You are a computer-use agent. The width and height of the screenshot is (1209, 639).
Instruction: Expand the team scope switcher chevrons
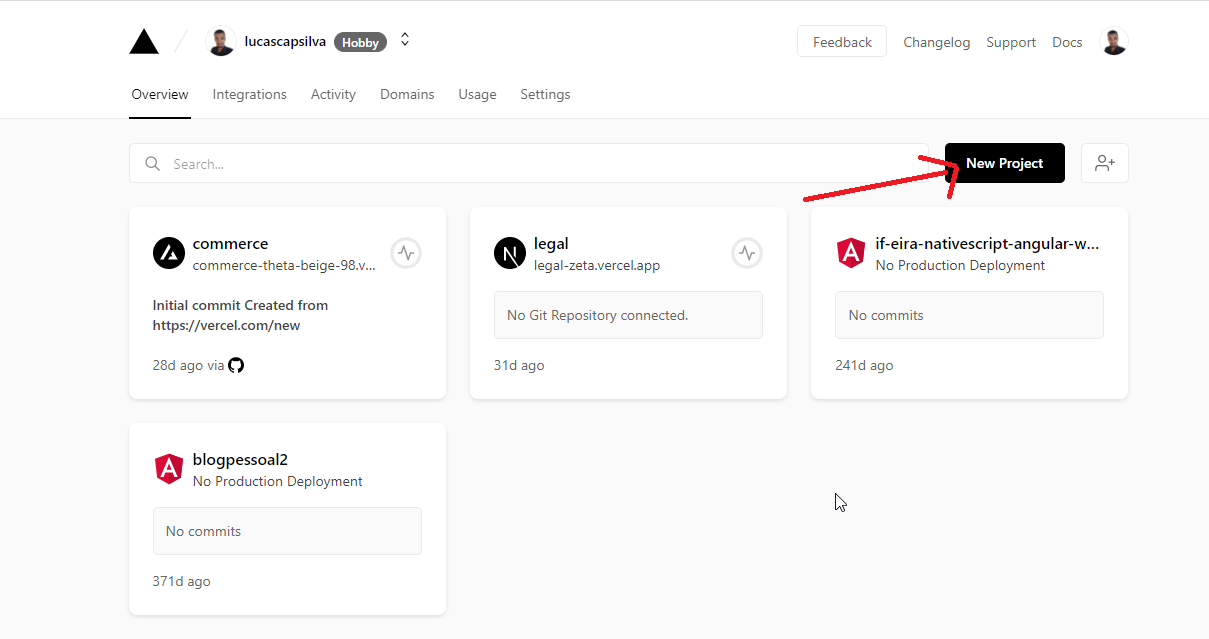coord(405,40)
